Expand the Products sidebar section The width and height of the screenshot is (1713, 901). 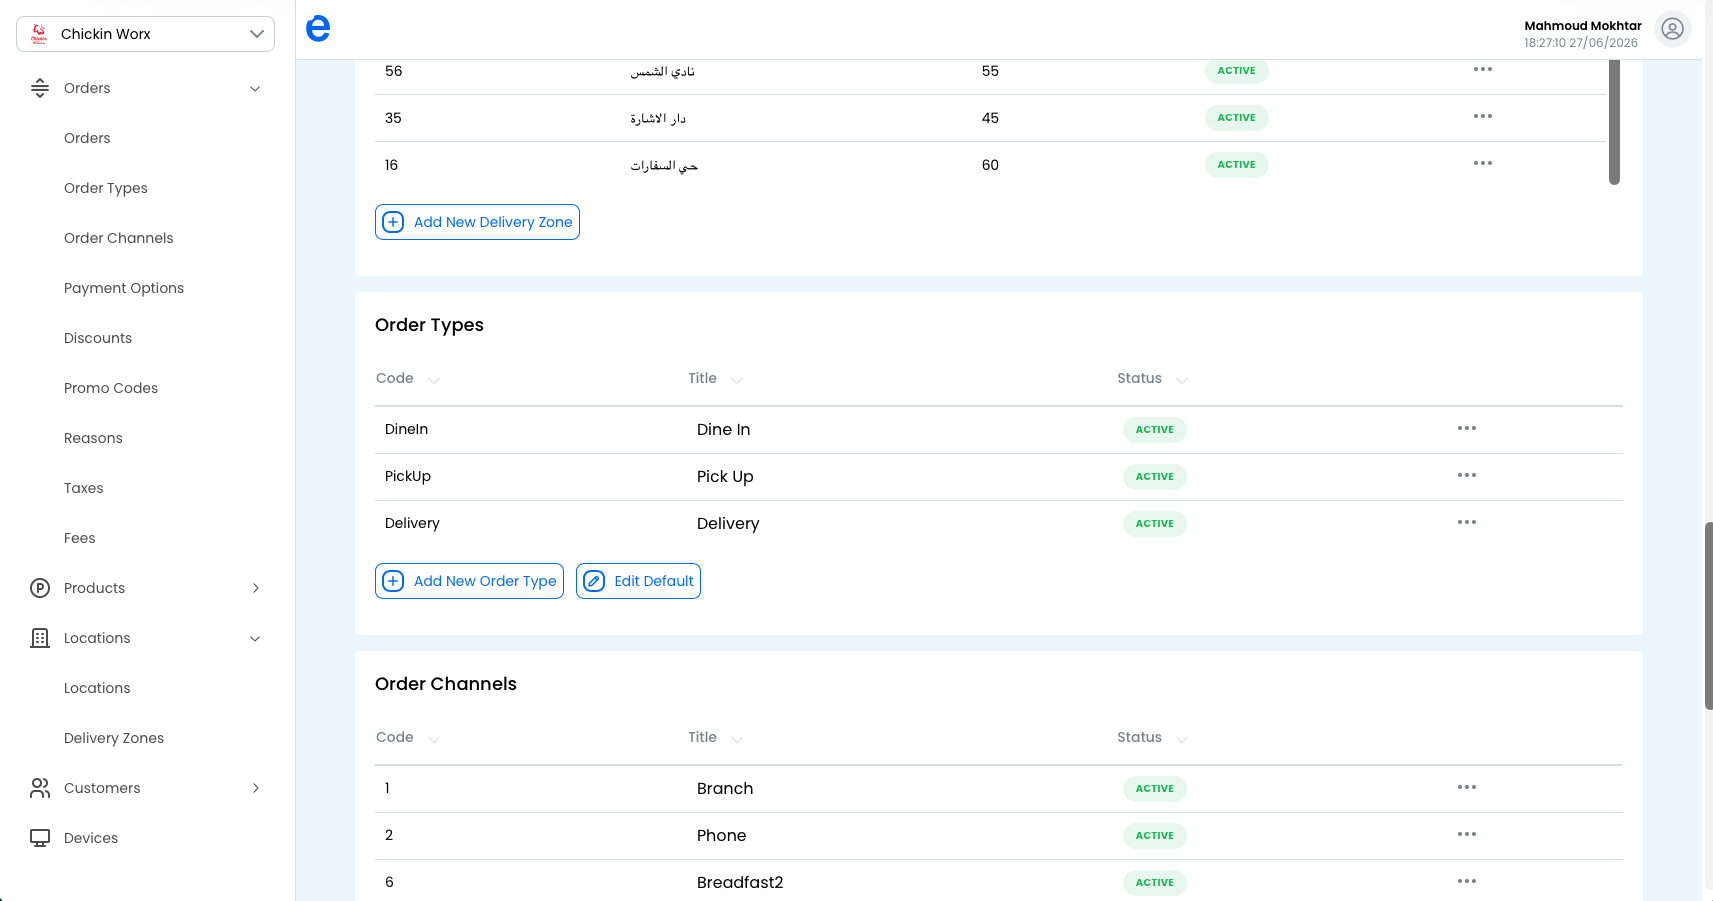255,588
